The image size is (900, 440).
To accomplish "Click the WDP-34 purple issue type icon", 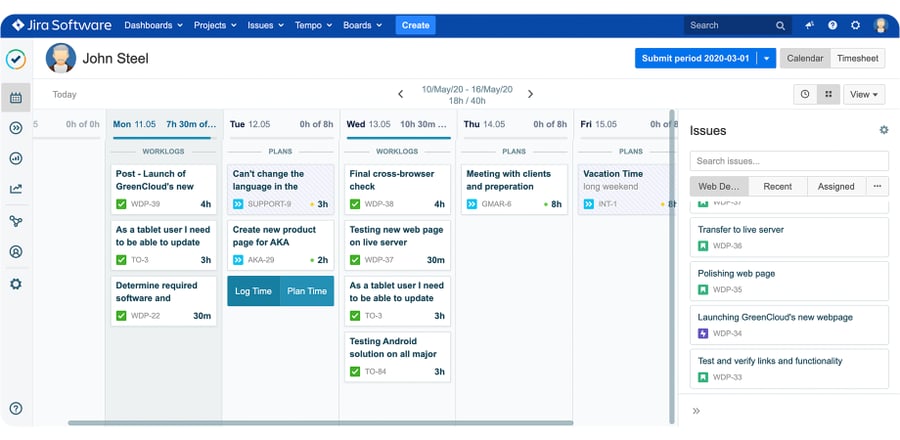I will [x=703, y=333].
